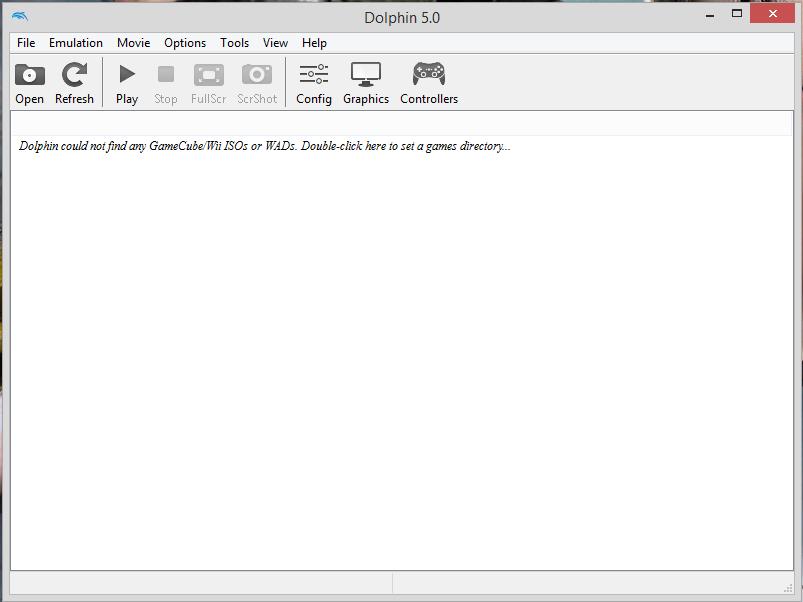Viewport: 803px width, 602px height.
Task: Open the Help menu
Action: click(x=314, y=43)
